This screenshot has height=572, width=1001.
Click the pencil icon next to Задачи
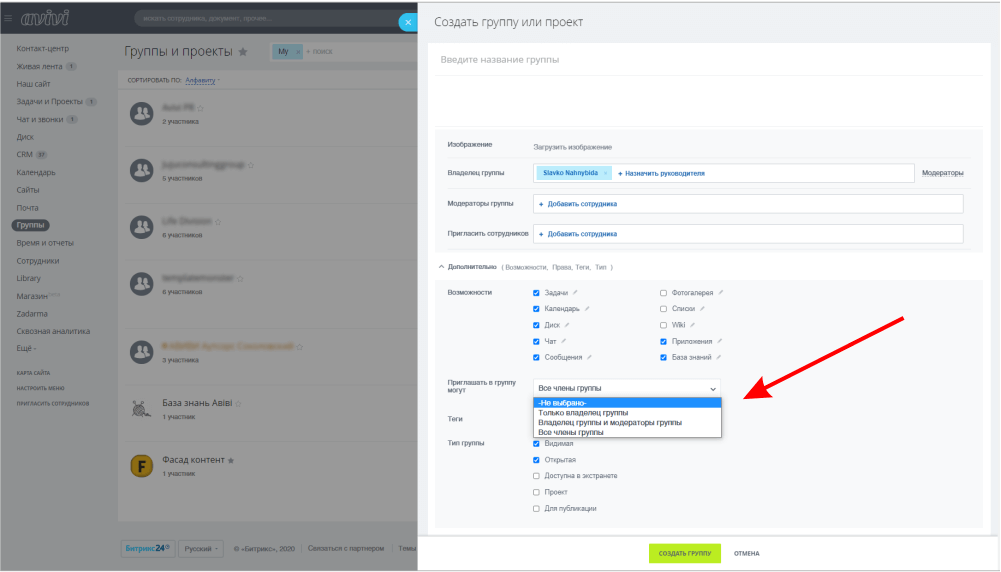[575, 293]
